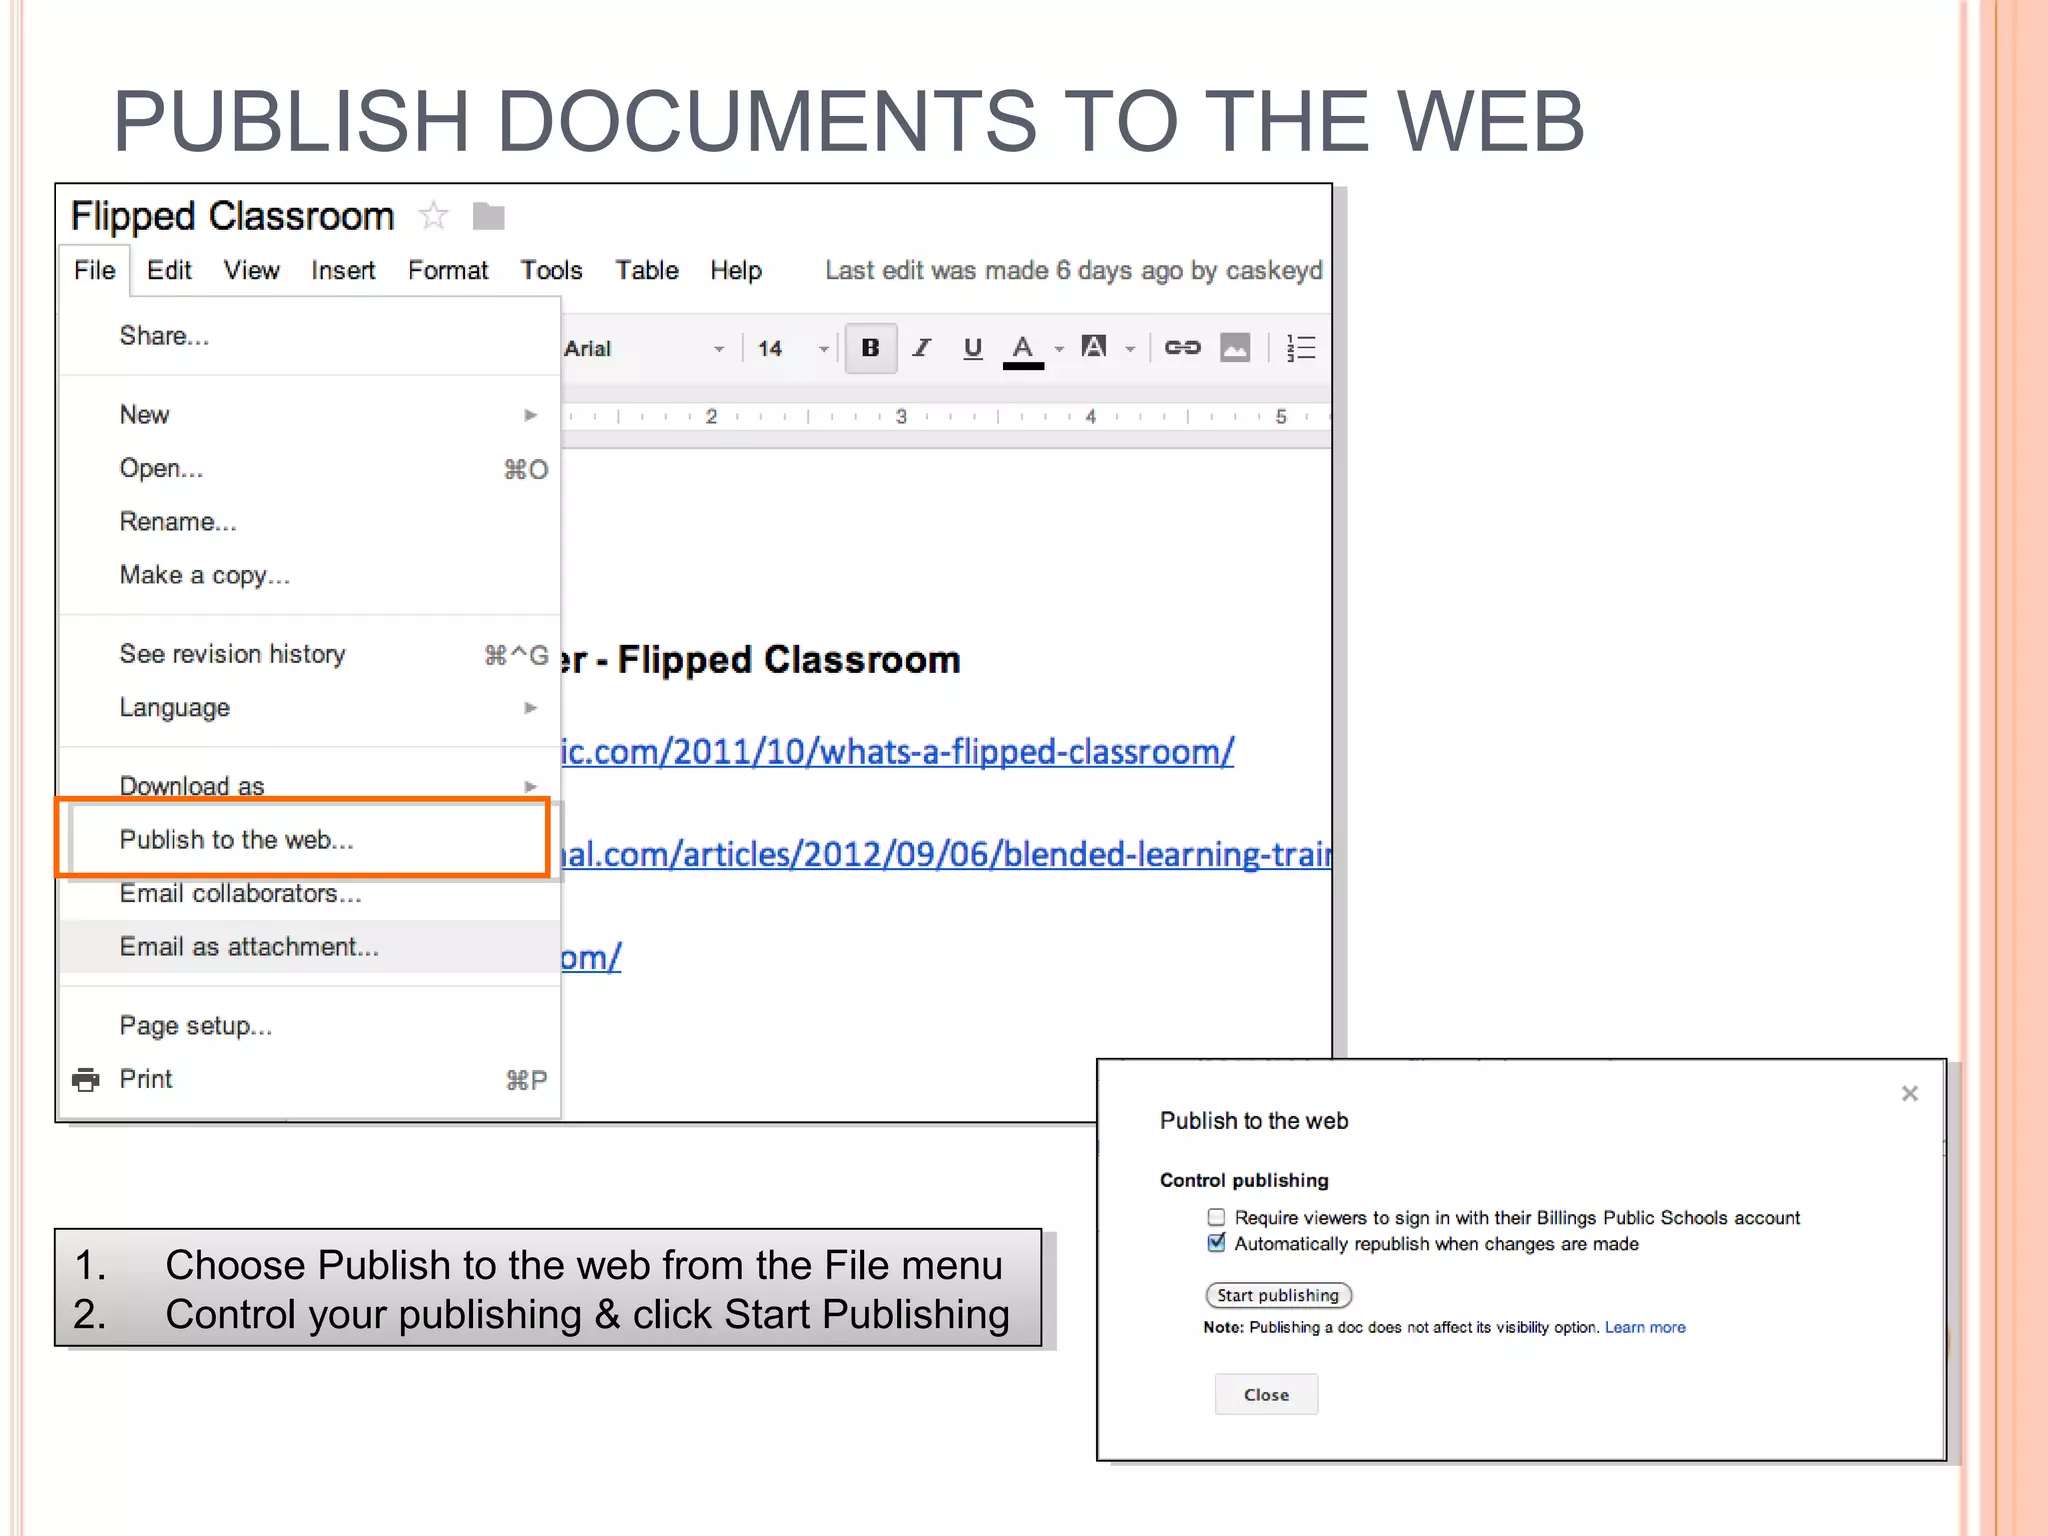Open the Help menu
Screen dimensions: 2048x1536
[736, 271]
